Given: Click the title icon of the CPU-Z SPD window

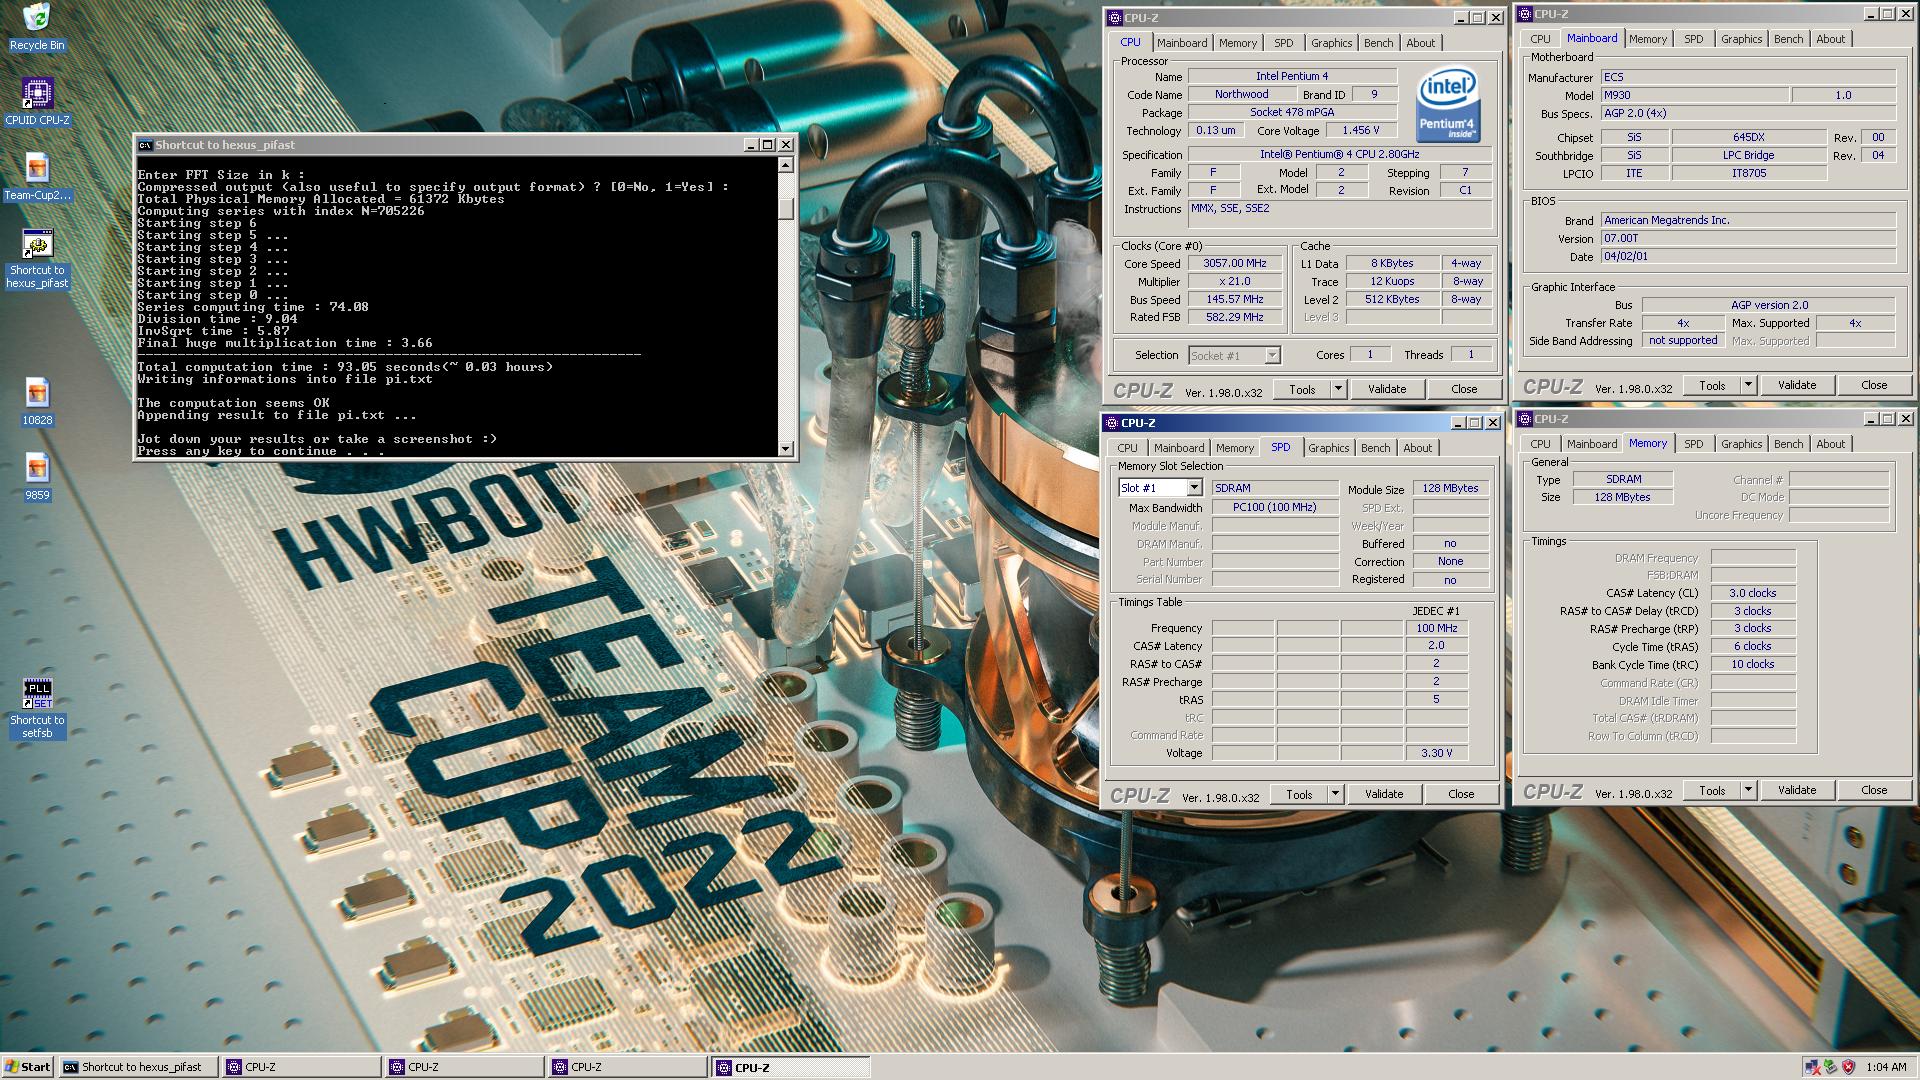Looking at the screenshot, I should 1111,423.
